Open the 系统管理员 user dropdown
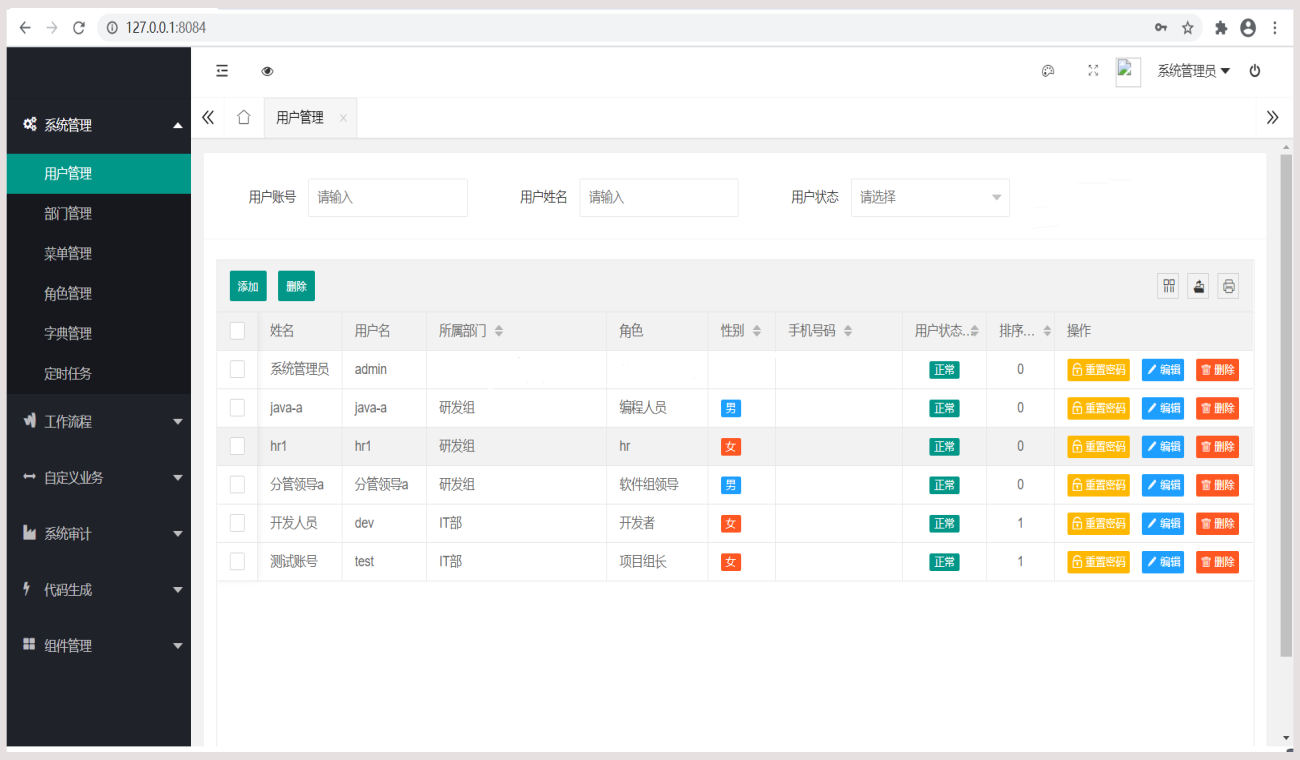Image resolution: width=1300 pixels, height=760 pixels. click(x=1193, y=71)
